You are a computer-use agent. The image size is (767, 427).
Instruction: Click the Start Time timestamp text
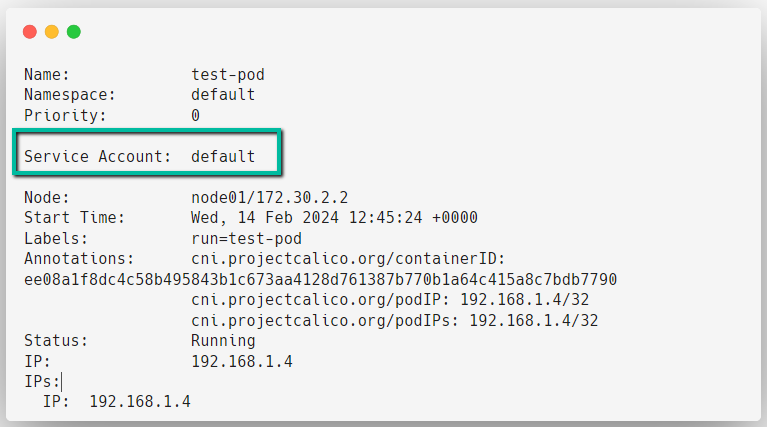tap(334, 218)
